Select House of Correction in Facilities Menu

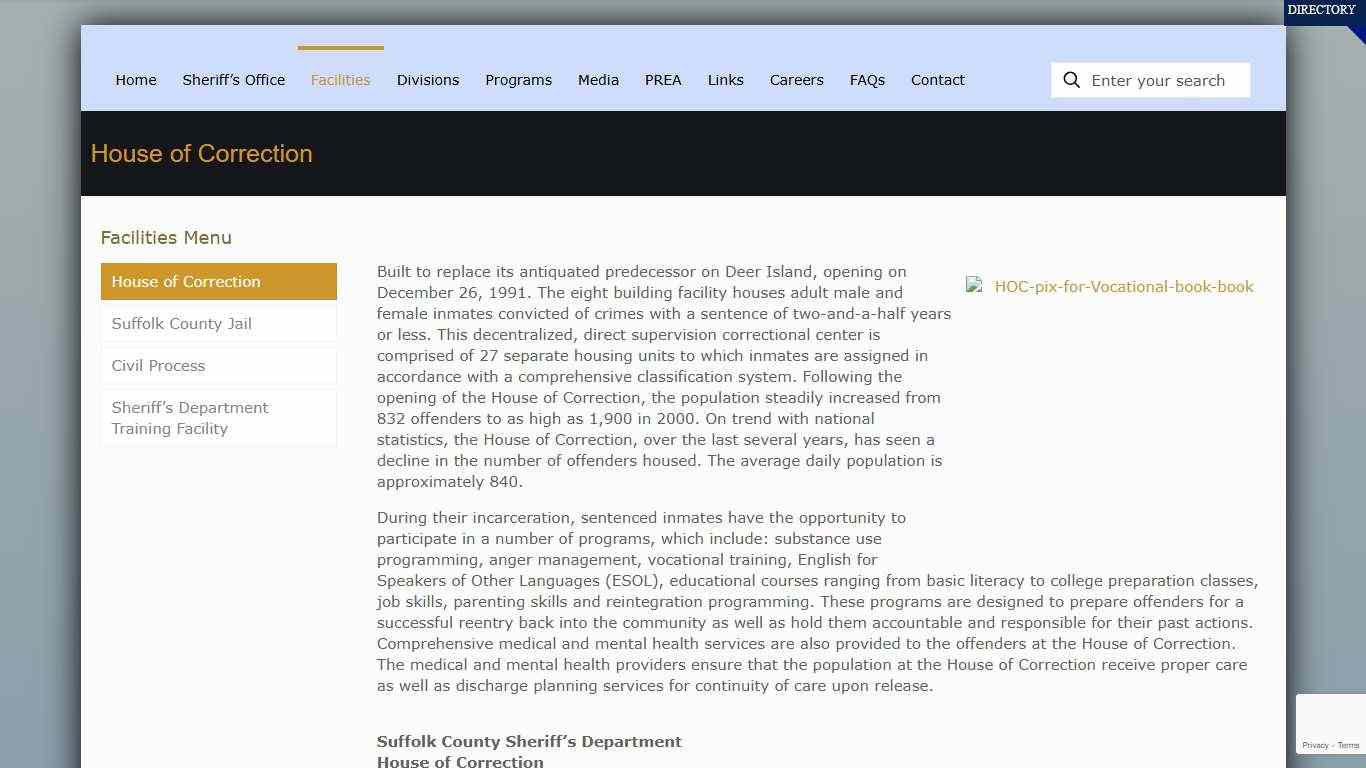click(185, 281)
